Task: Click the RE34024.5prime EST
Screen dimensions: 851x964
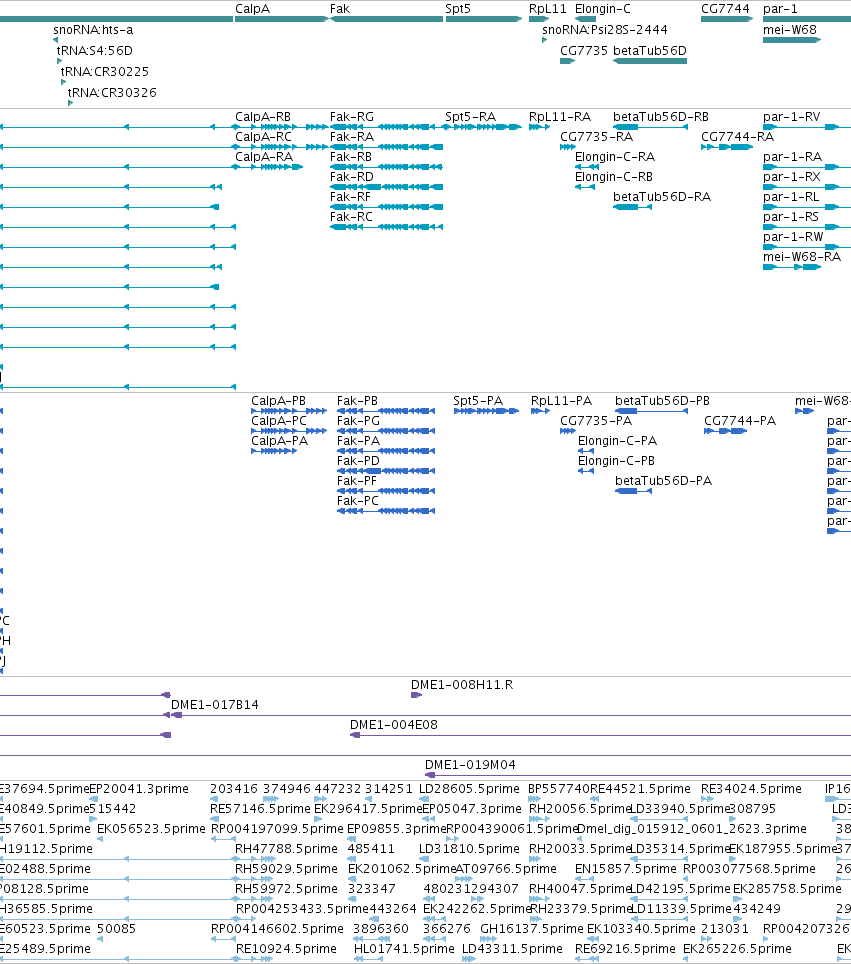Action: (x=707, y=799)
